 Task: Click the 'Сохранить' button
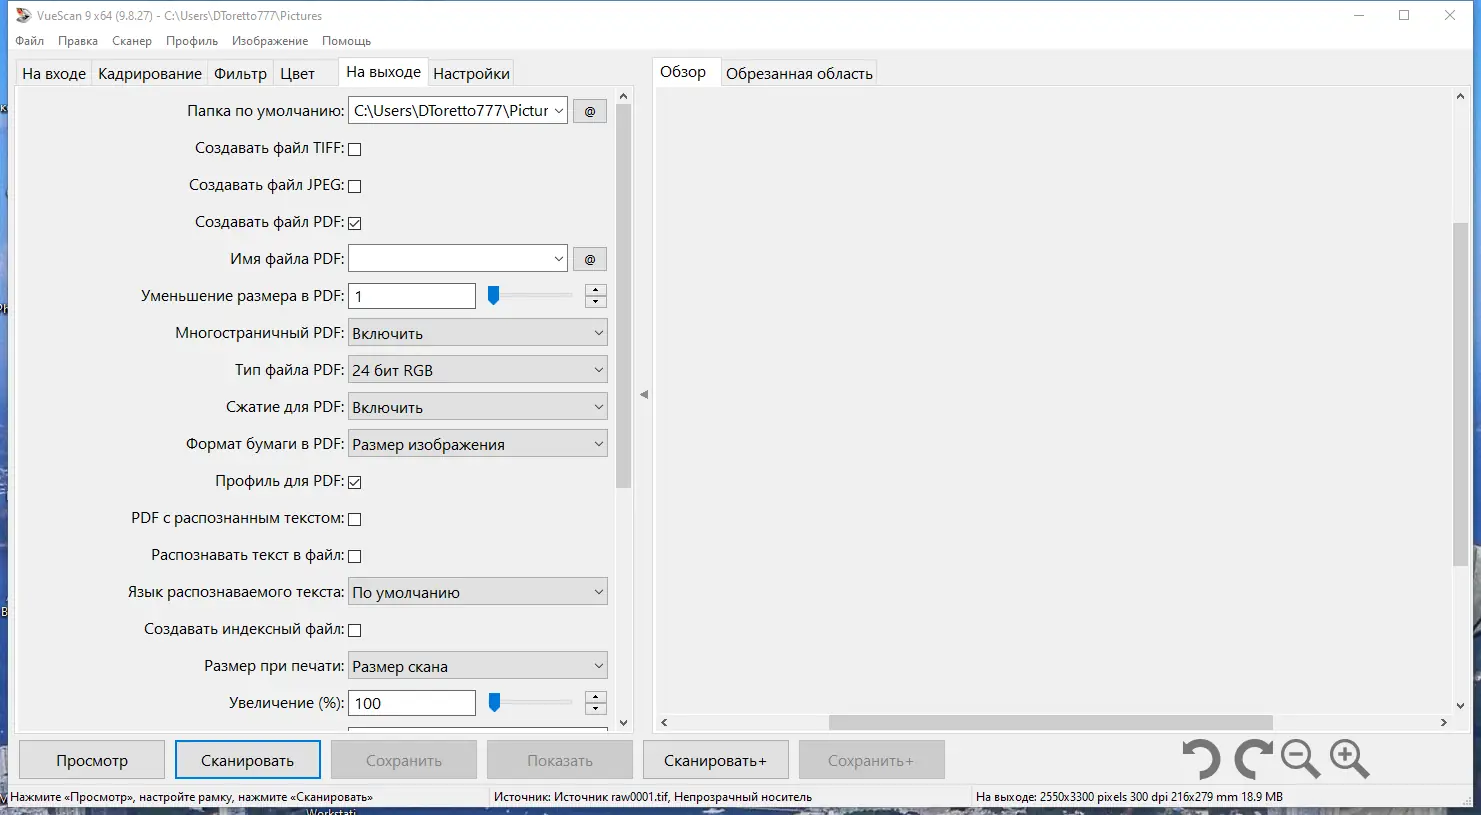coord(404,760)
